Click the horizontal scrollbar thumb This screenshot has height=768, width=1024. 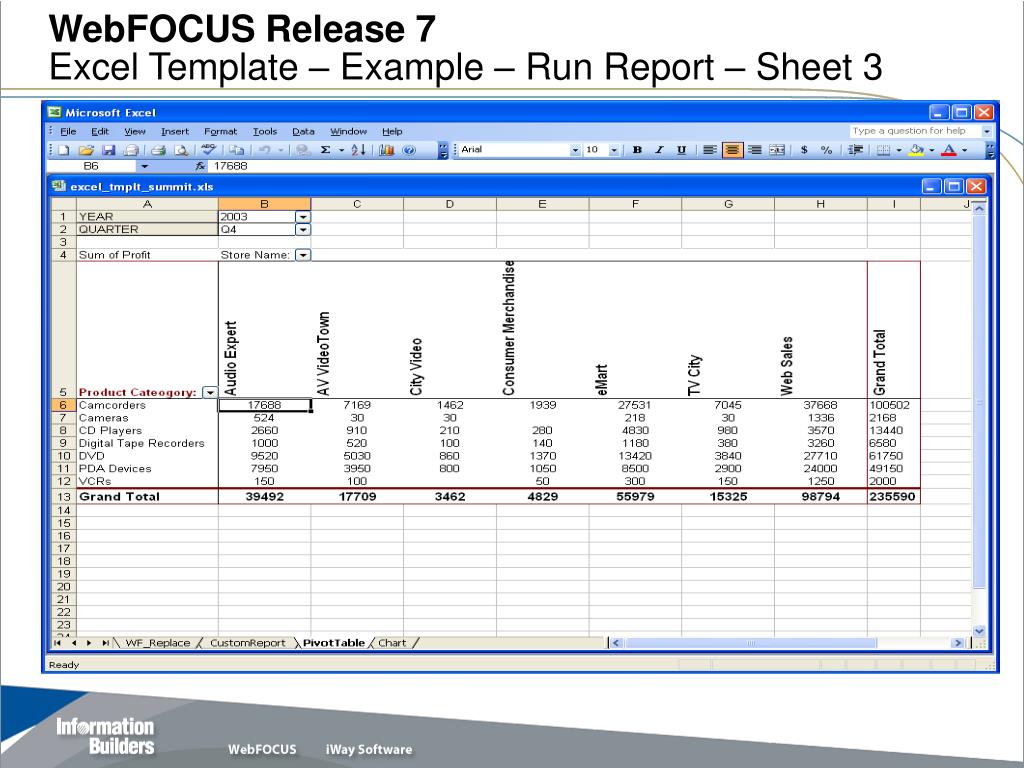tap(751, 643)
